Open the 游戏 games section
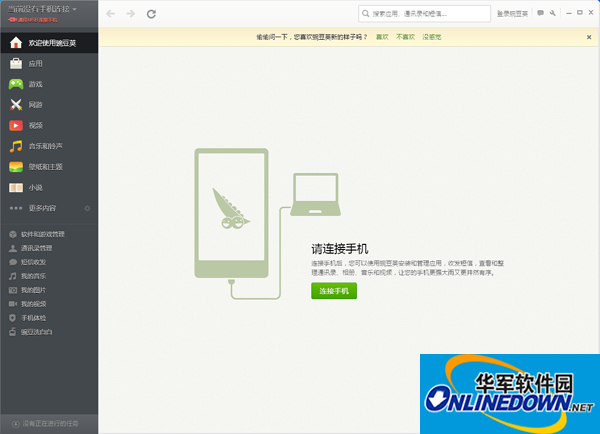Viewport: 600px width, 434px height. pos(49,84)
